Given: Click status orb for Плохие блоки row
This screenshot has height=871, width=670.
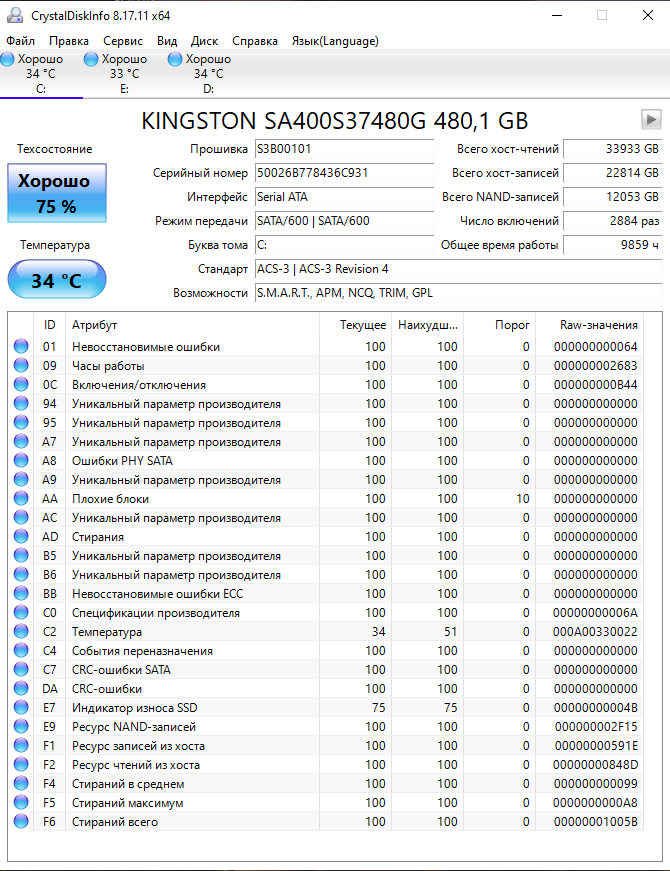Looking at the screenshot, I should point(21,499).
